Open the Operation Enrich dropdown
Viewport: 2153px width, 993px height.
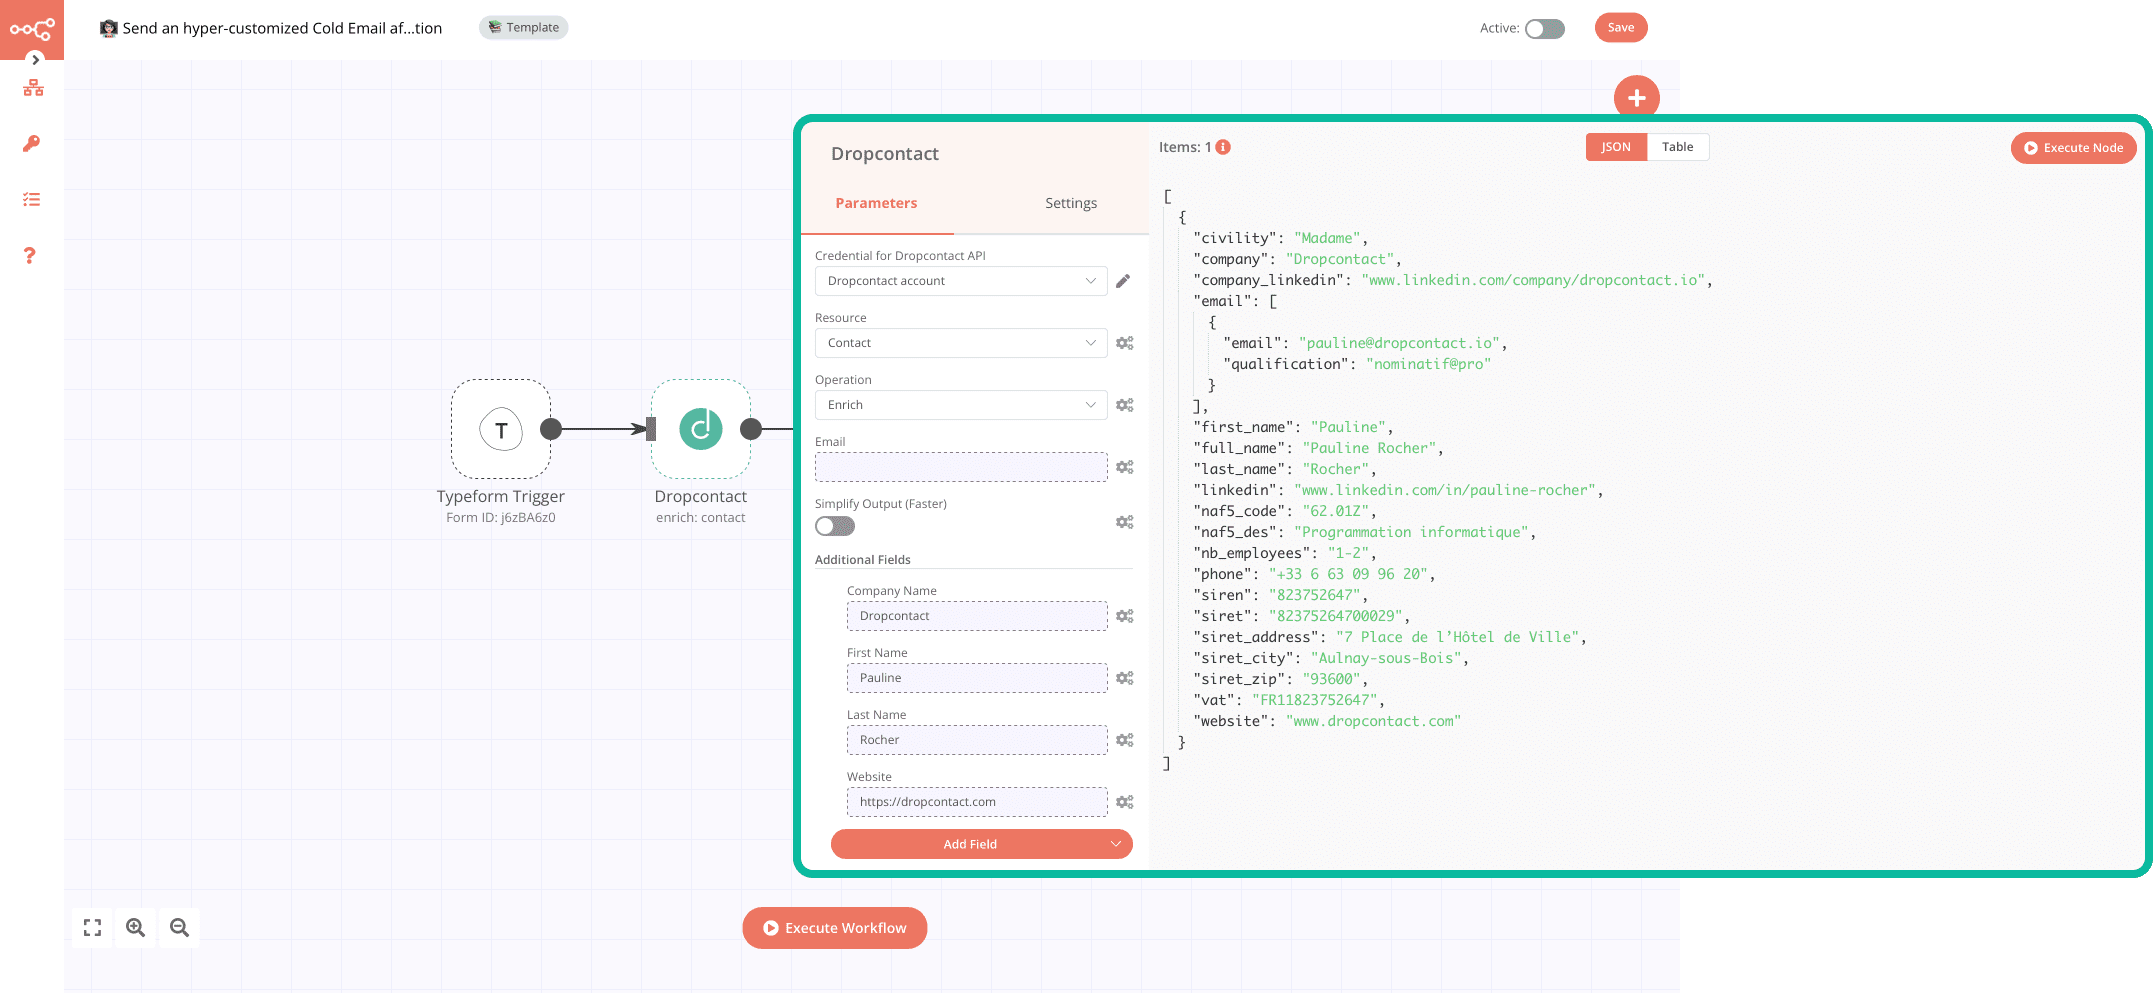(961, 405)
